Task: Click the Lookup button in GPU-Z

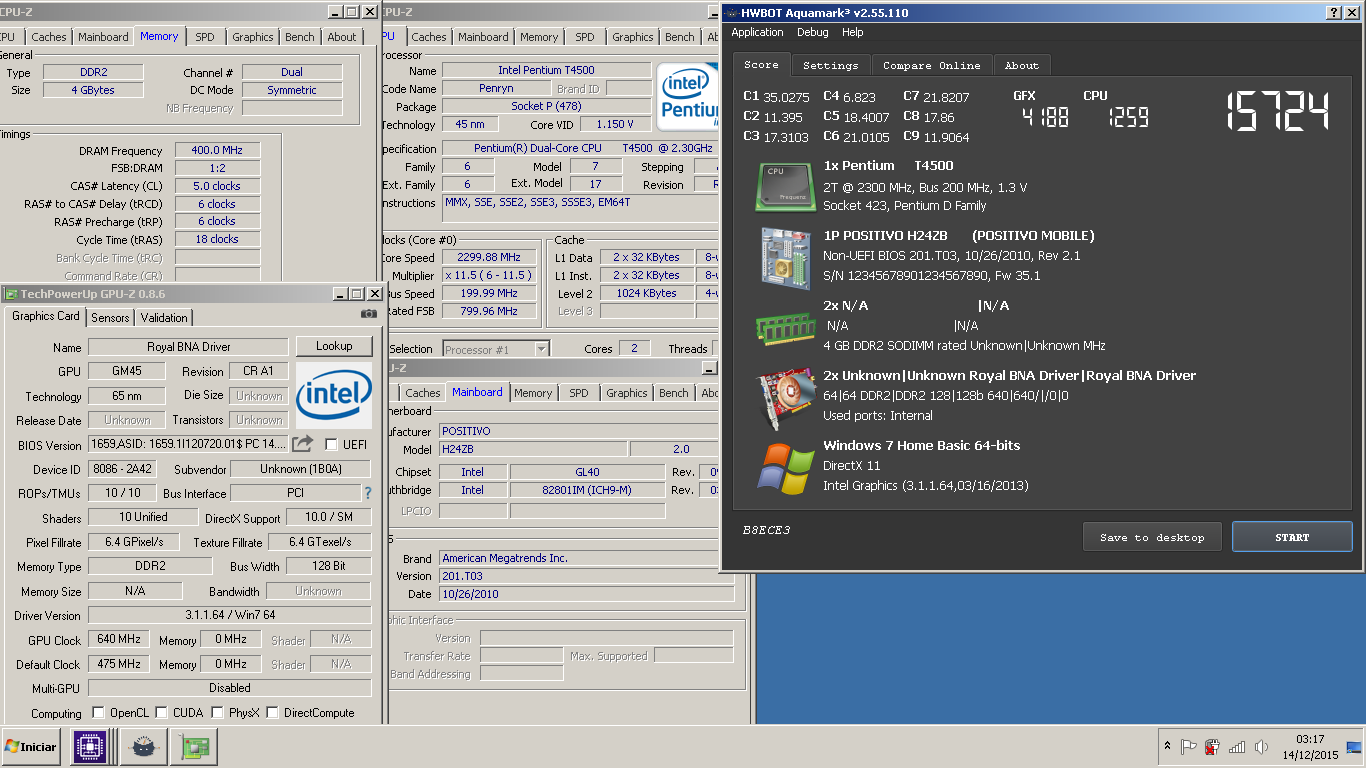Action: coord(334,346)
